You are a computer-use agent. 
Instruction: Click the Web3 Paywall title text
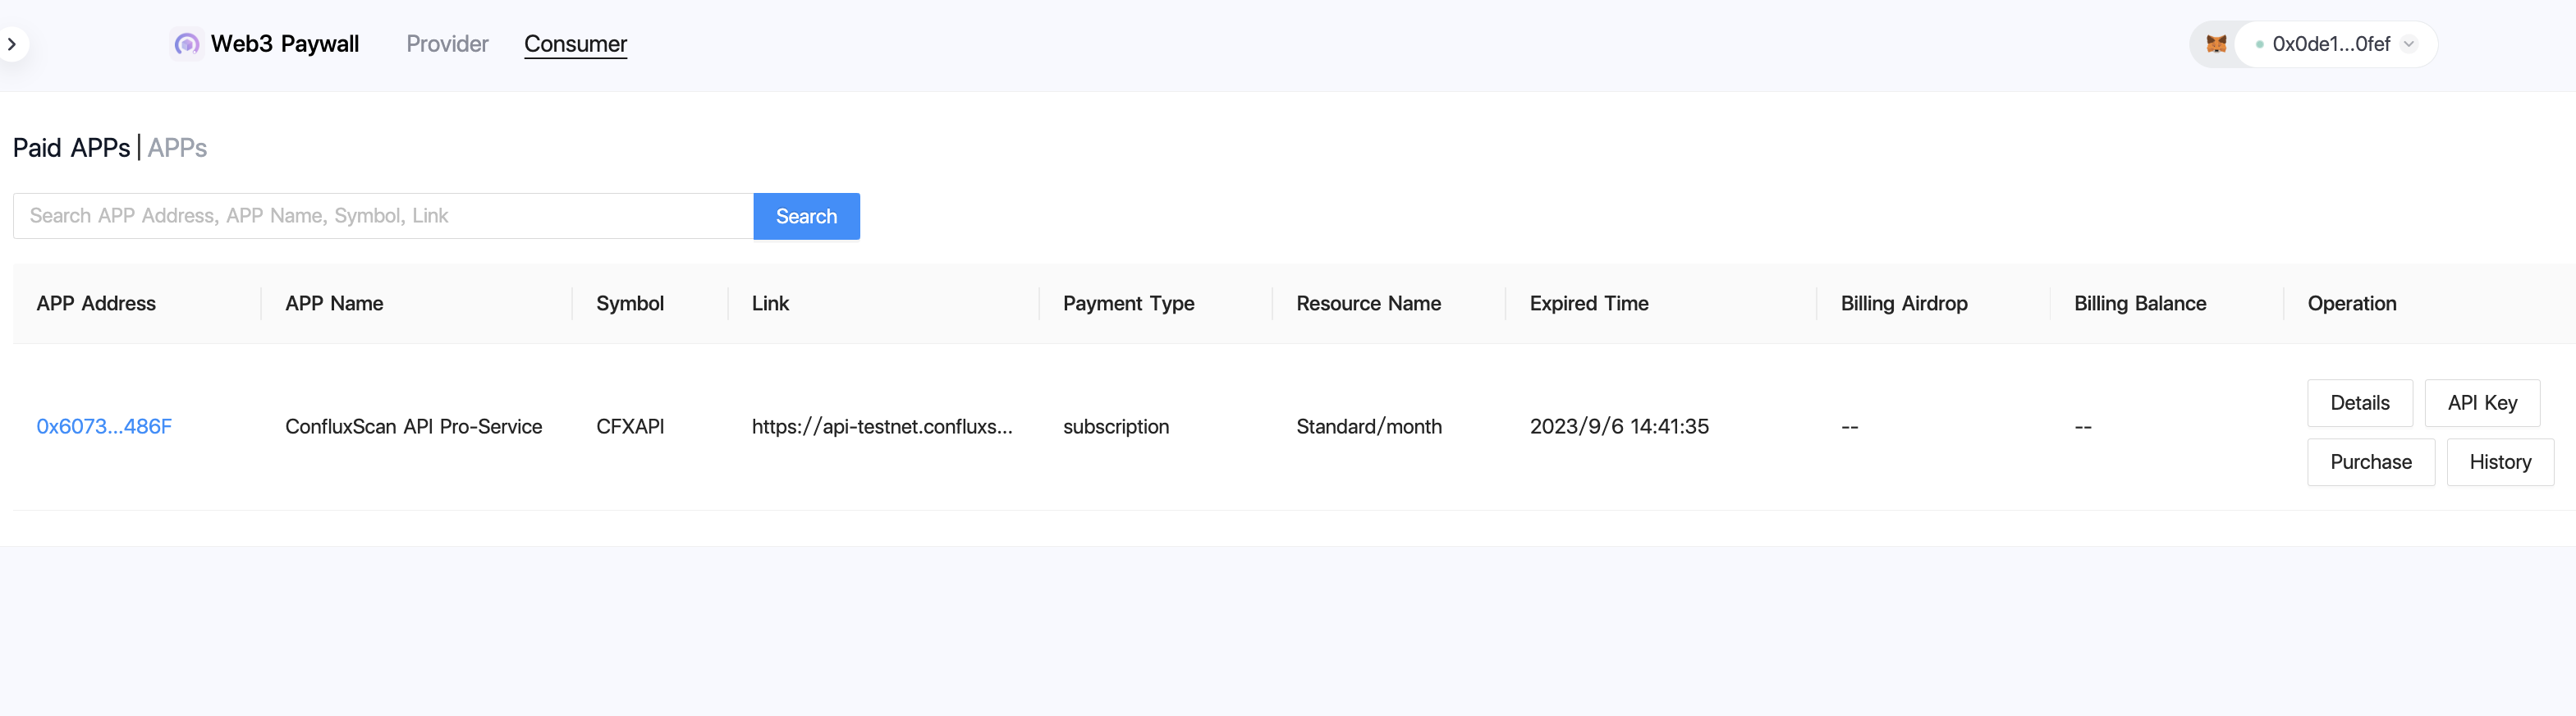pyautogui.click(x=285, y=44)
